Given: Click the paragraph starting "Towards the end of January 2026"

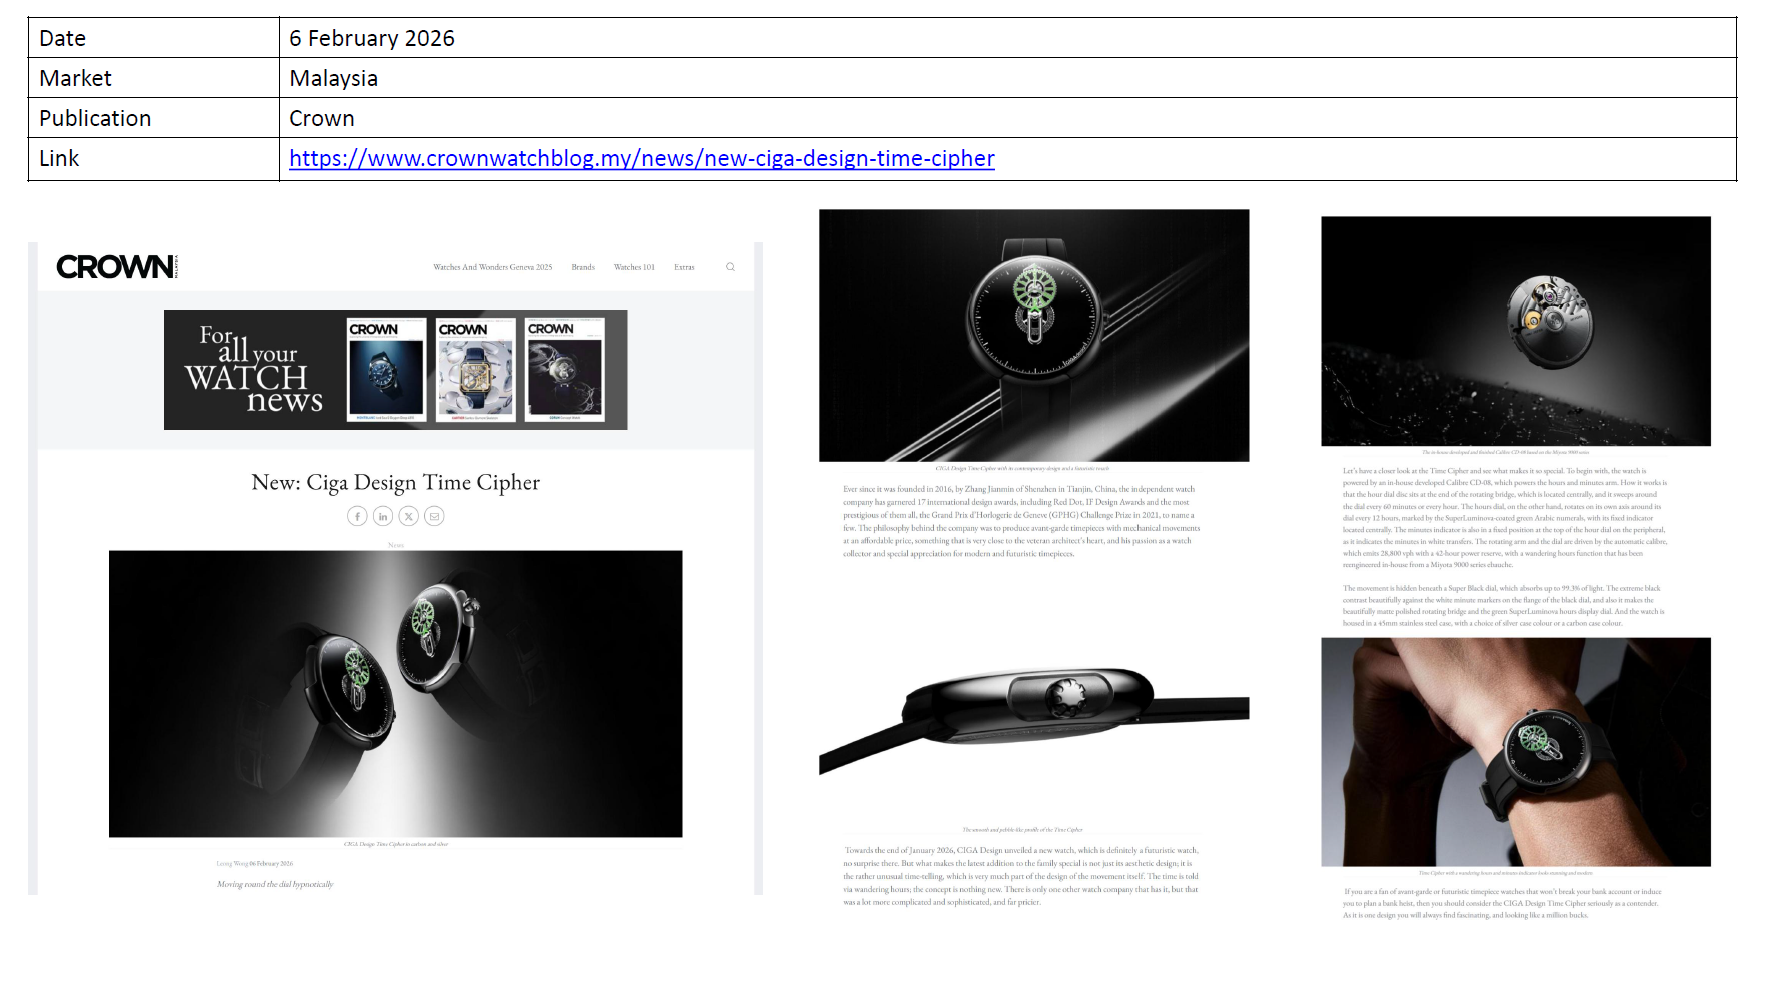Looking at the screenshot, I should coord(1021,876).
